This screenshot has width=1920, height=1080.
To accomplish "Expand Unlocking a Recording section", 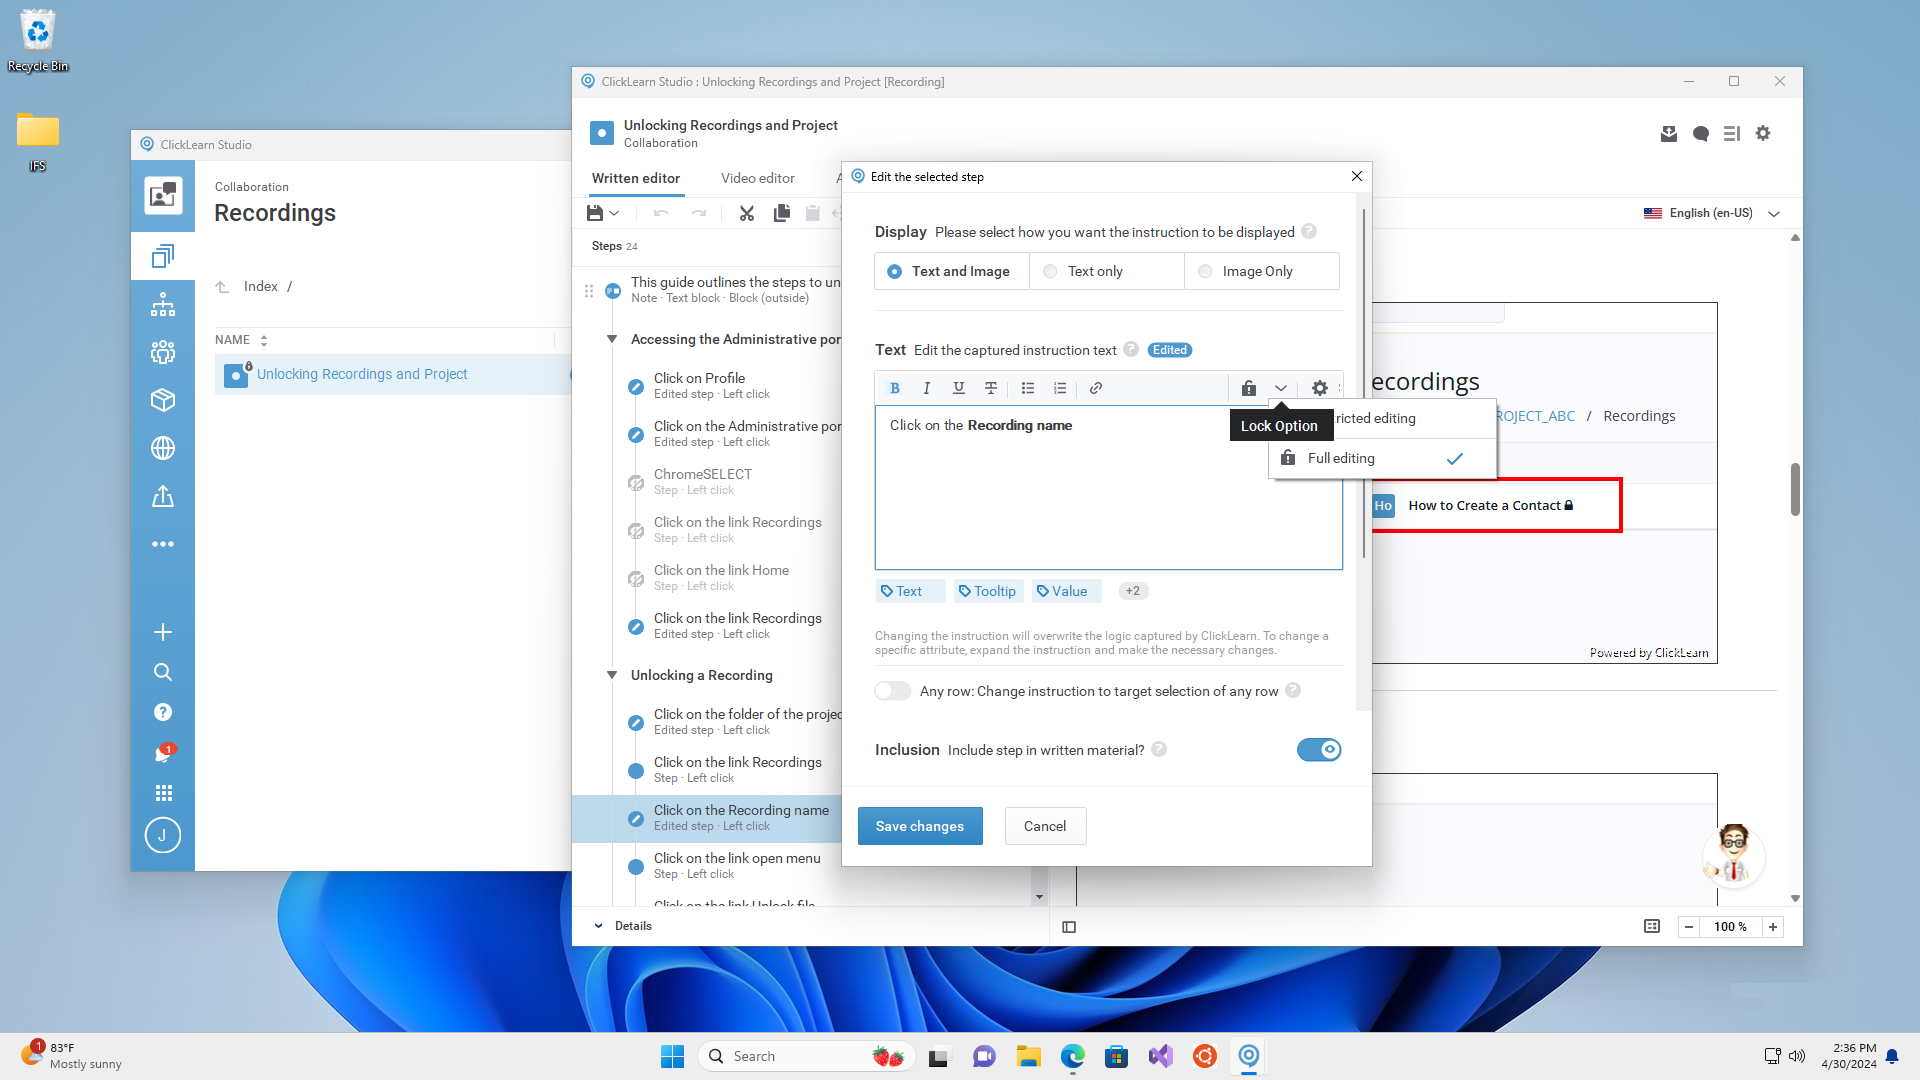I will tap(611, 675).
